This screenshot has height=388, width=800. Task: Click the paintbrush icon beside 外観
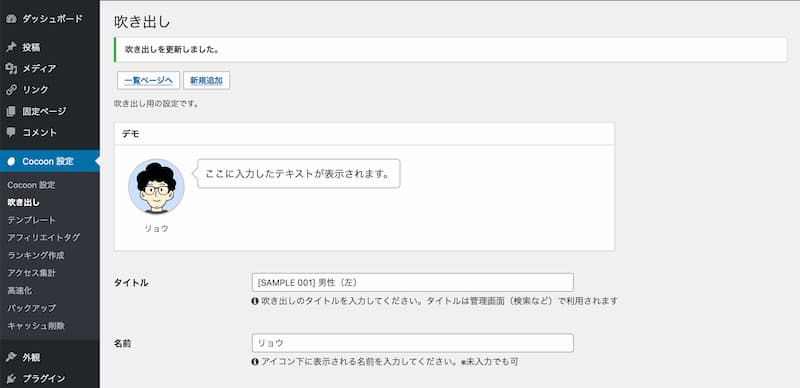[11, 357]
